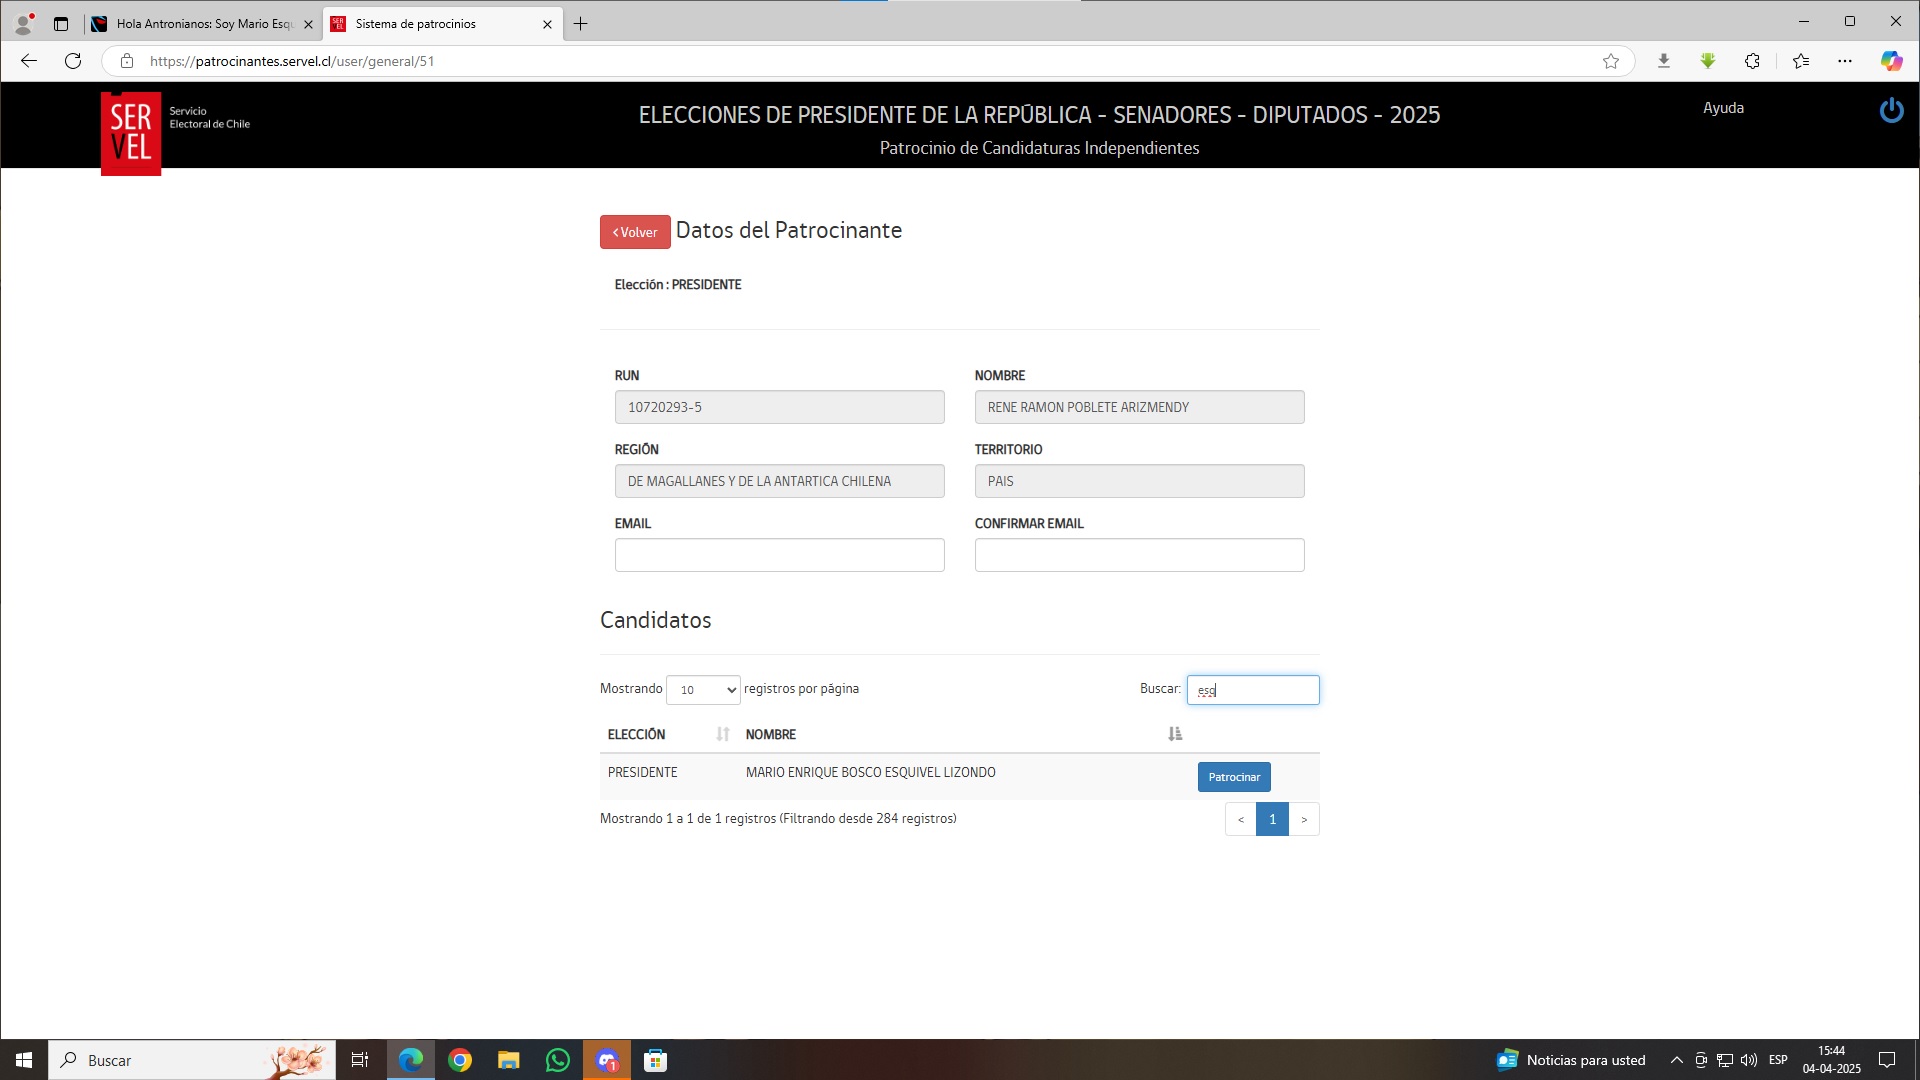The height and width of the screenshot is (1080, 1920).
Task: Open File Explorer from taskbar
Action: [x=509, y=1060]
